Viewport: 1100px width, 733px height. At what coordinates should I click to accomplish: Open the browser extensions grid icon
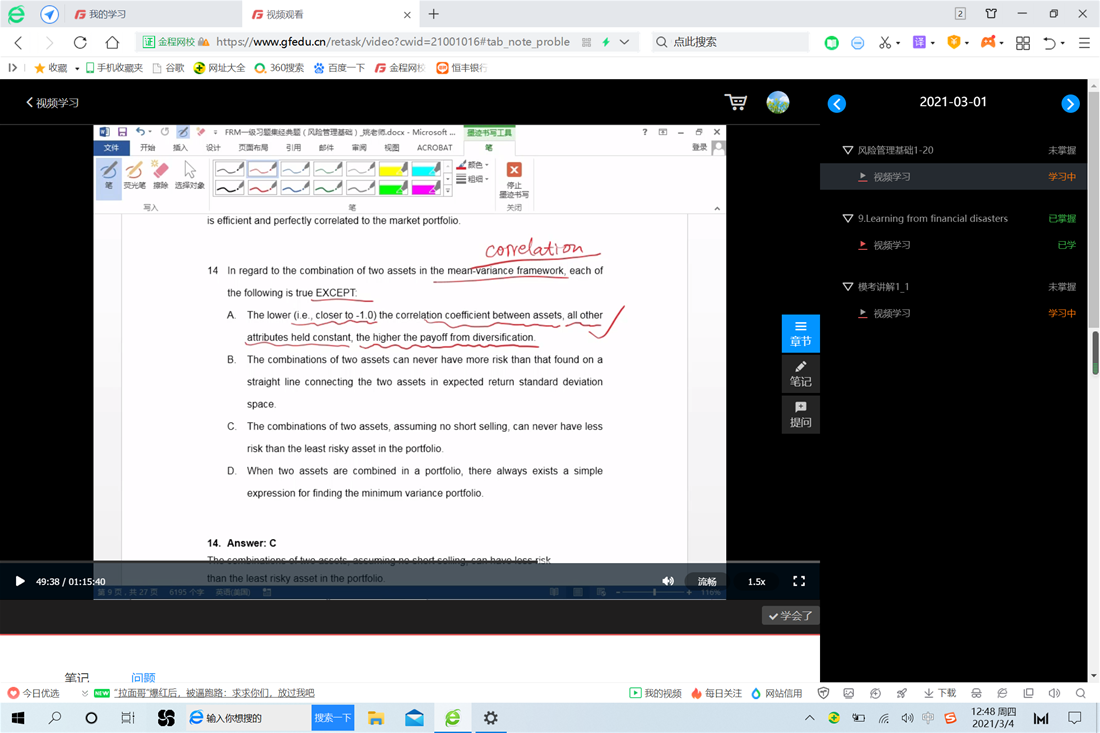point(1023,42)
